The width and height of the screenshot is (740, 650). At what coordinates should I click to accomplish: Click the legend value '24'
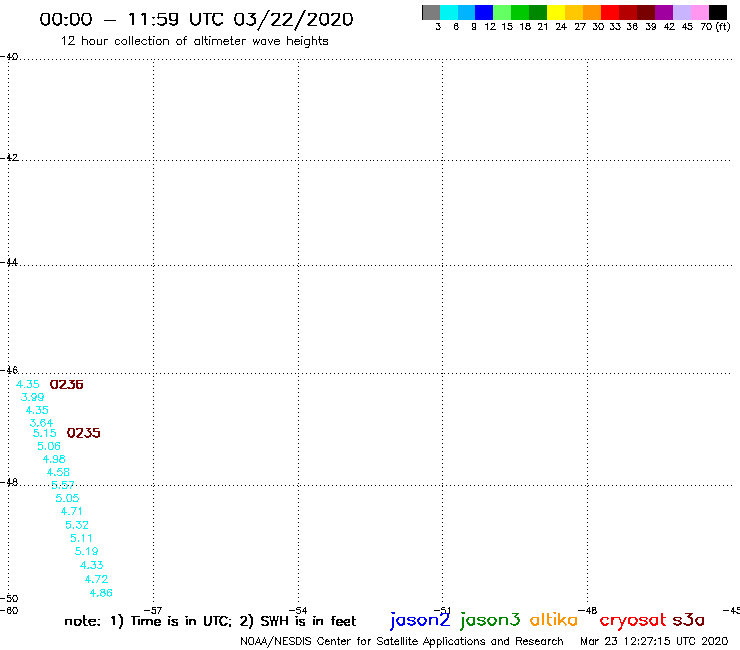561,27
